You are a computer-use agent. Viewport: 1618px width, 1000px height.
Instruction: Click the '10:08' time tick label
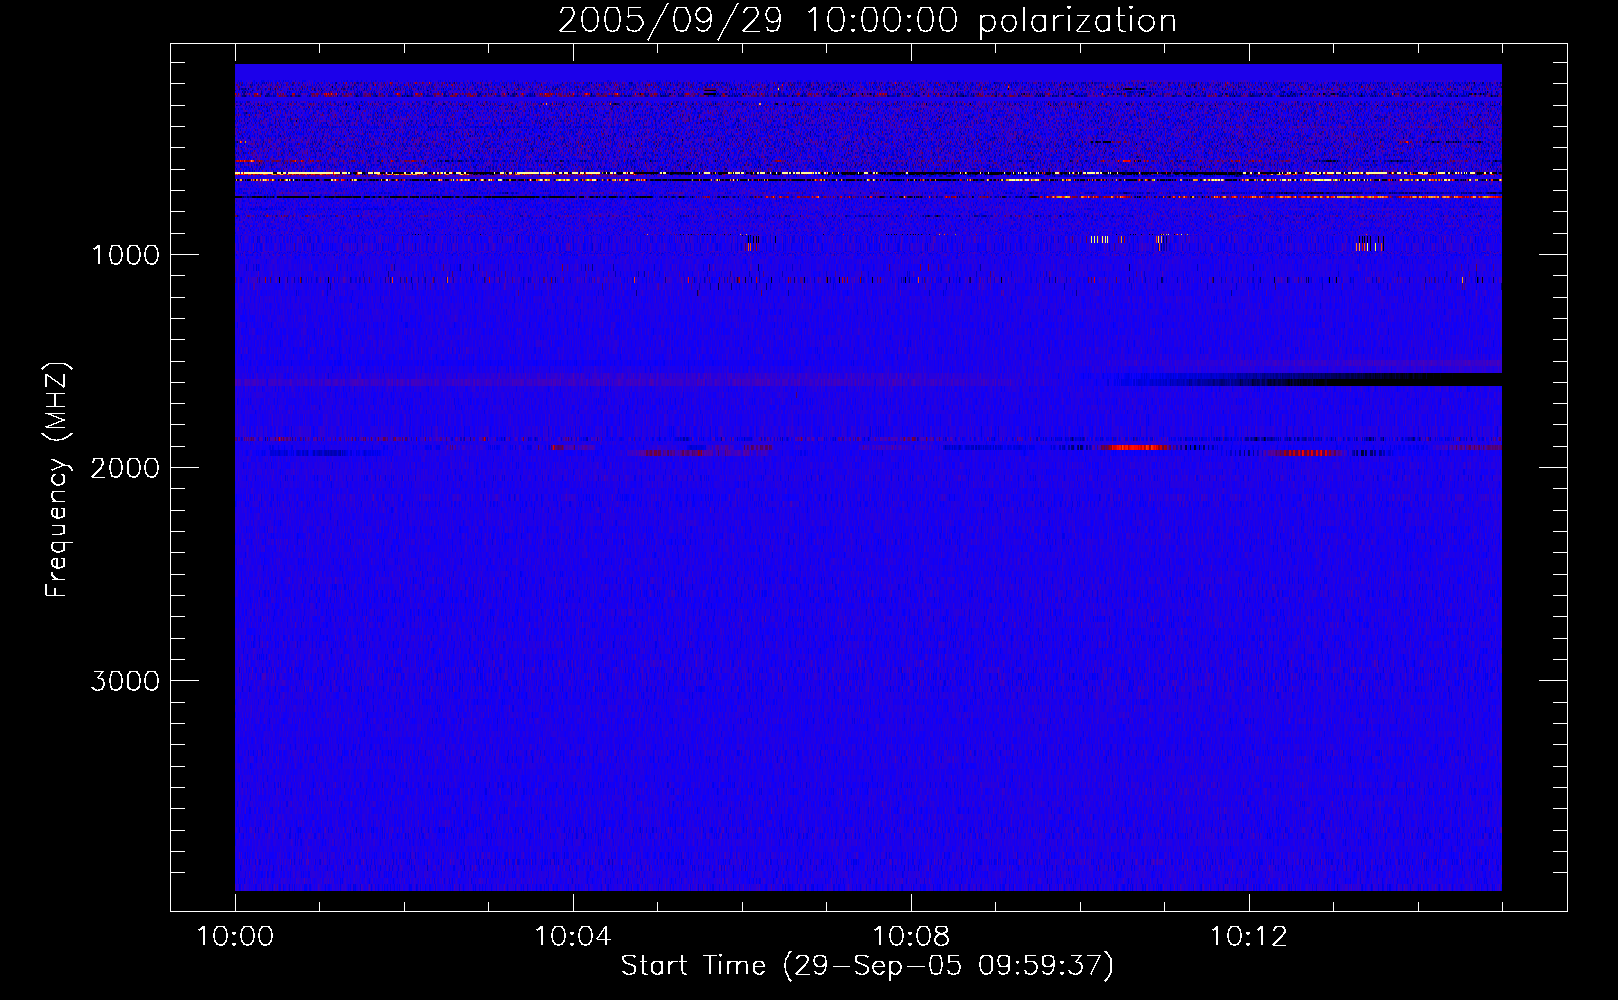point(911,936)
